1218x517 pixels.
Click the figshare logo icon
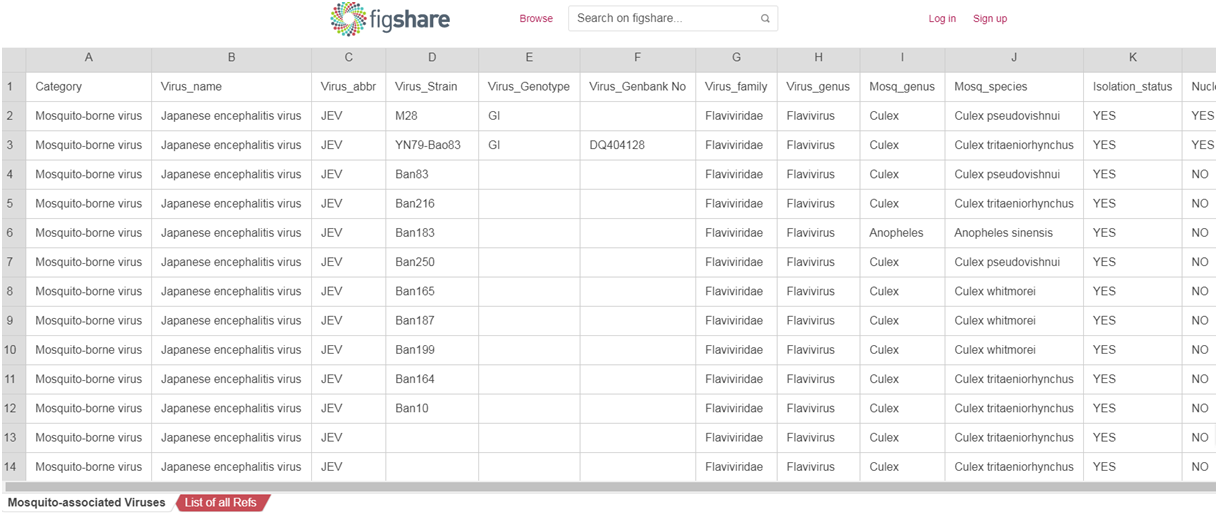click(x=348, y=19)
